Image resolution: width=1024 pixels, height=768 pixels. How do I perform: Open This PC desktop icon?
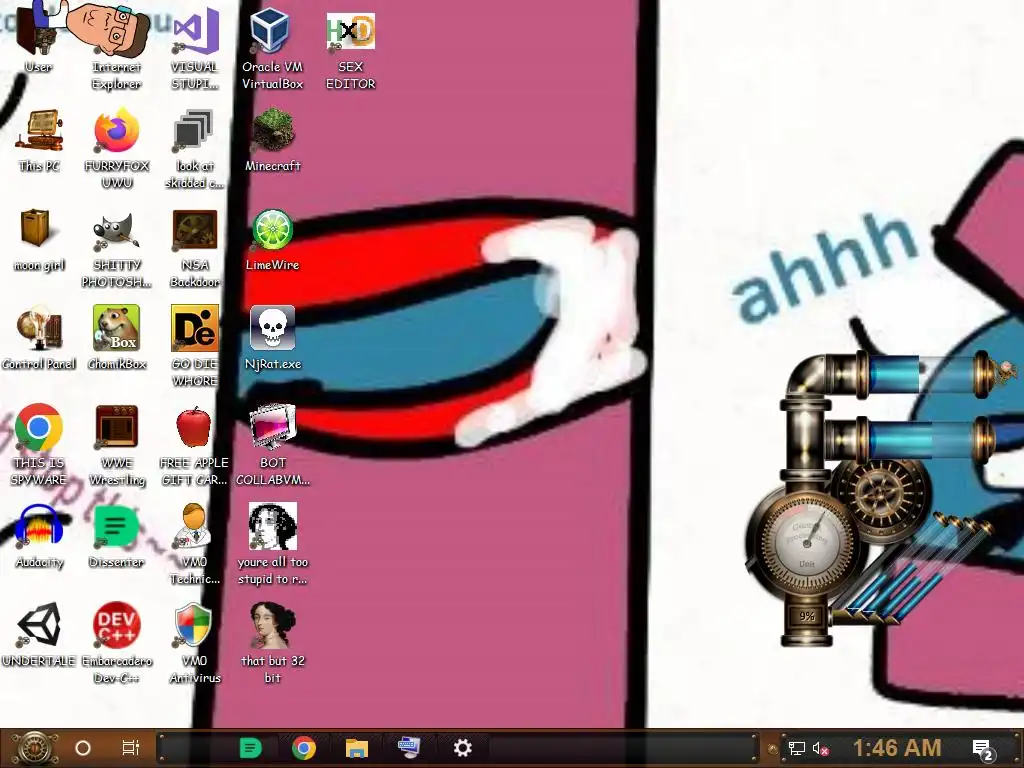(x=39, y=140)
